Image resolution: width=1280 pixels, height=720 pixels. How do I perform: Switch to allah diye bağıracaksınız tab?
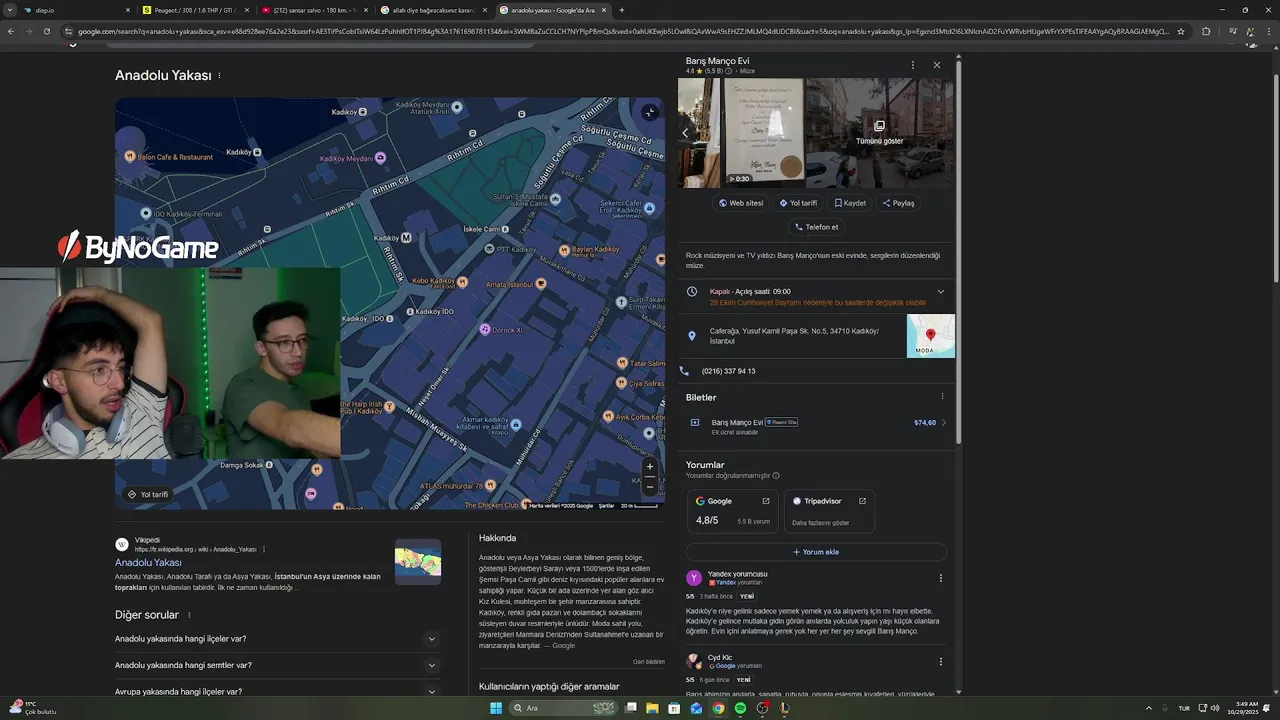click(x=434, y=10)
